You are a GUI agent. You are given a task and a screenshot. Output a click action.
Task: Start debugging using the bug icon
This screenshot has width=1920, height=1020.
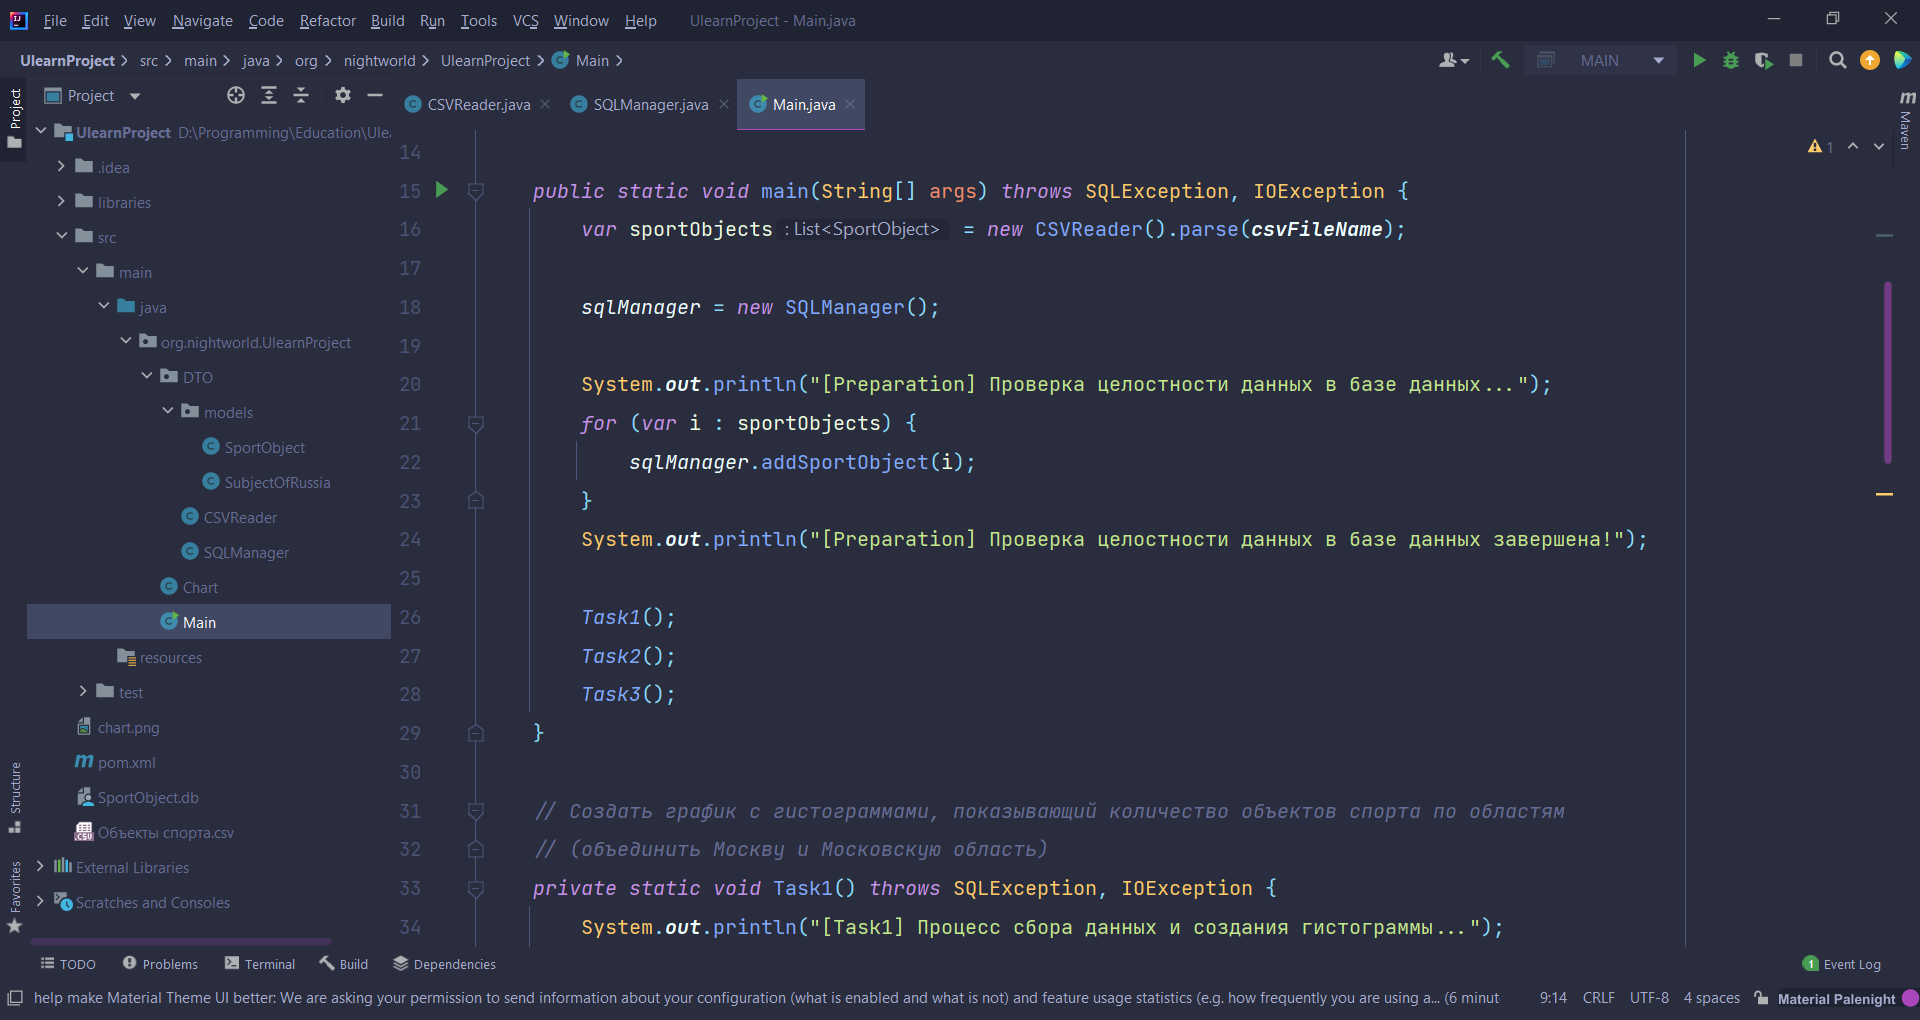pyautogui.click(x=1732, y=60)
